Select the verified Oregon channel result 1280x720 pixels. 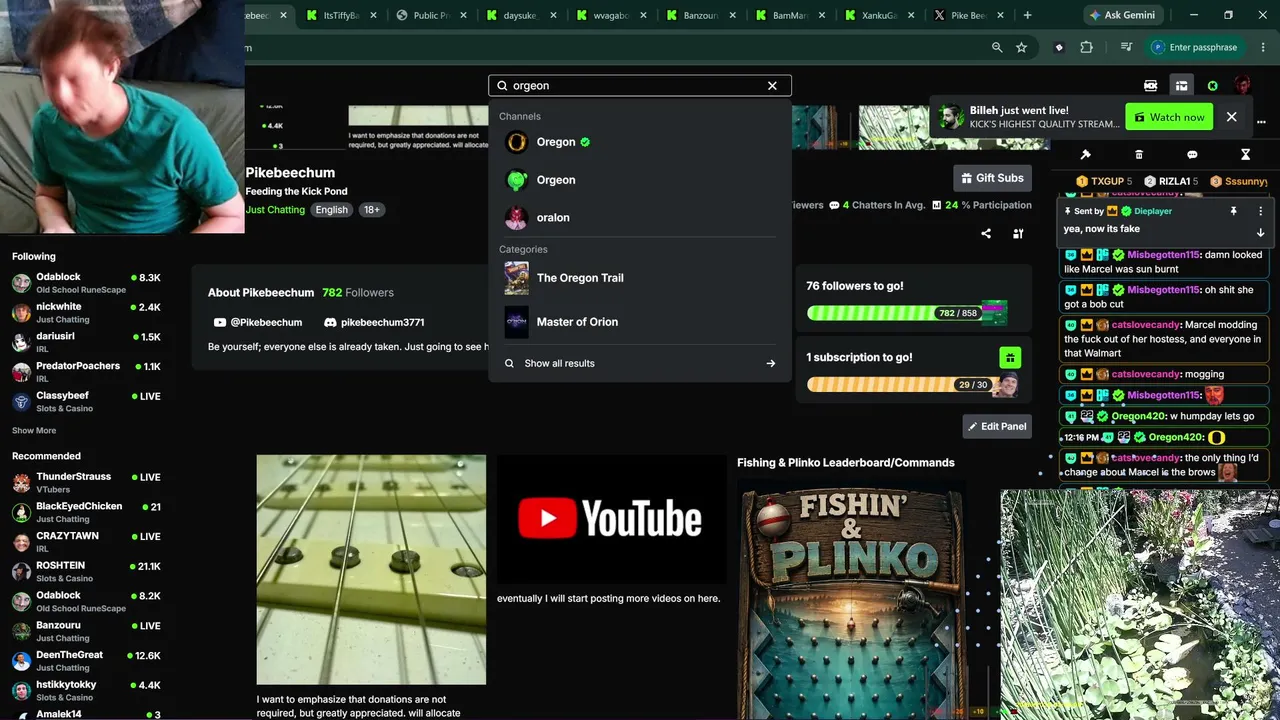(x=640, y=142)
